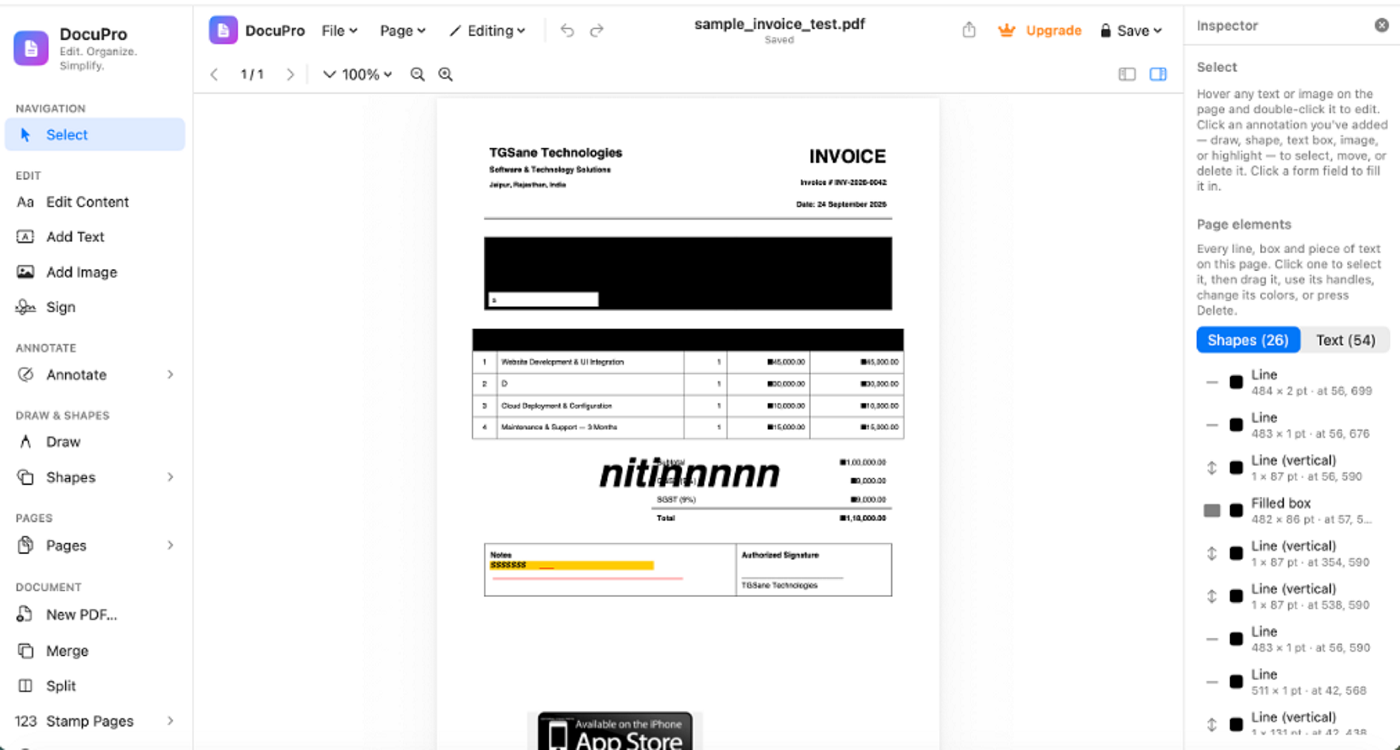Image resolution: width=1400 pixels, height=750 pixels.
Task: Activate the Select navigation tool
Action: pyautogui.click(x=94, y=135)
